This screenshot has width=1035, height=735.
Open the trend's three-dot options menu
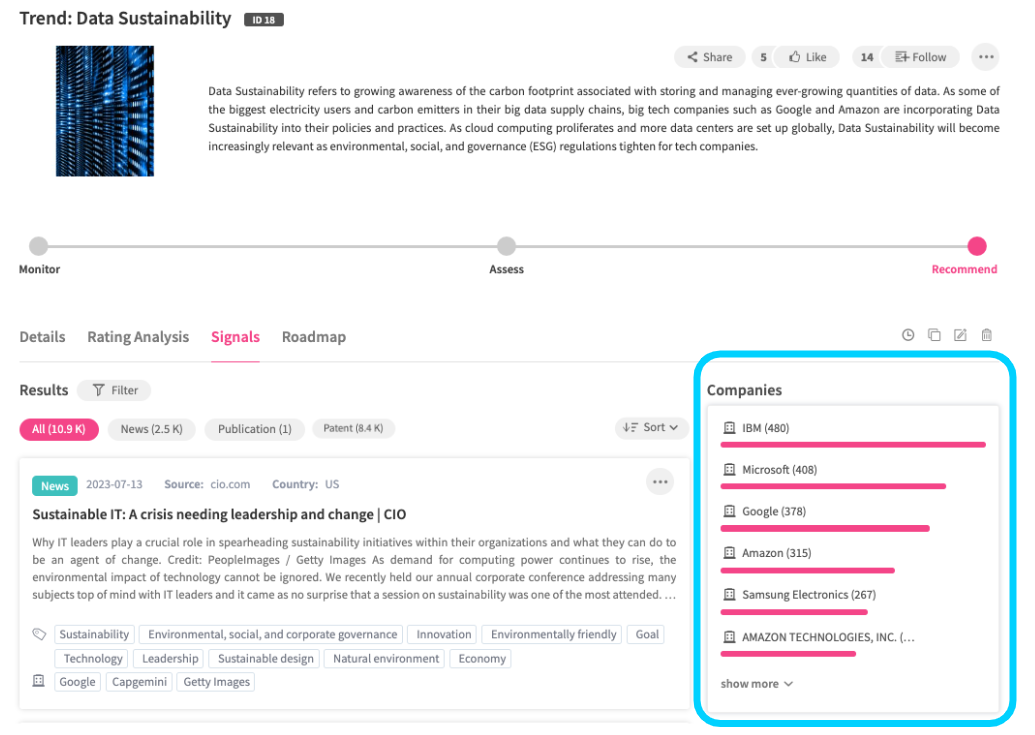pyautogui.click(x=986, y=57)
